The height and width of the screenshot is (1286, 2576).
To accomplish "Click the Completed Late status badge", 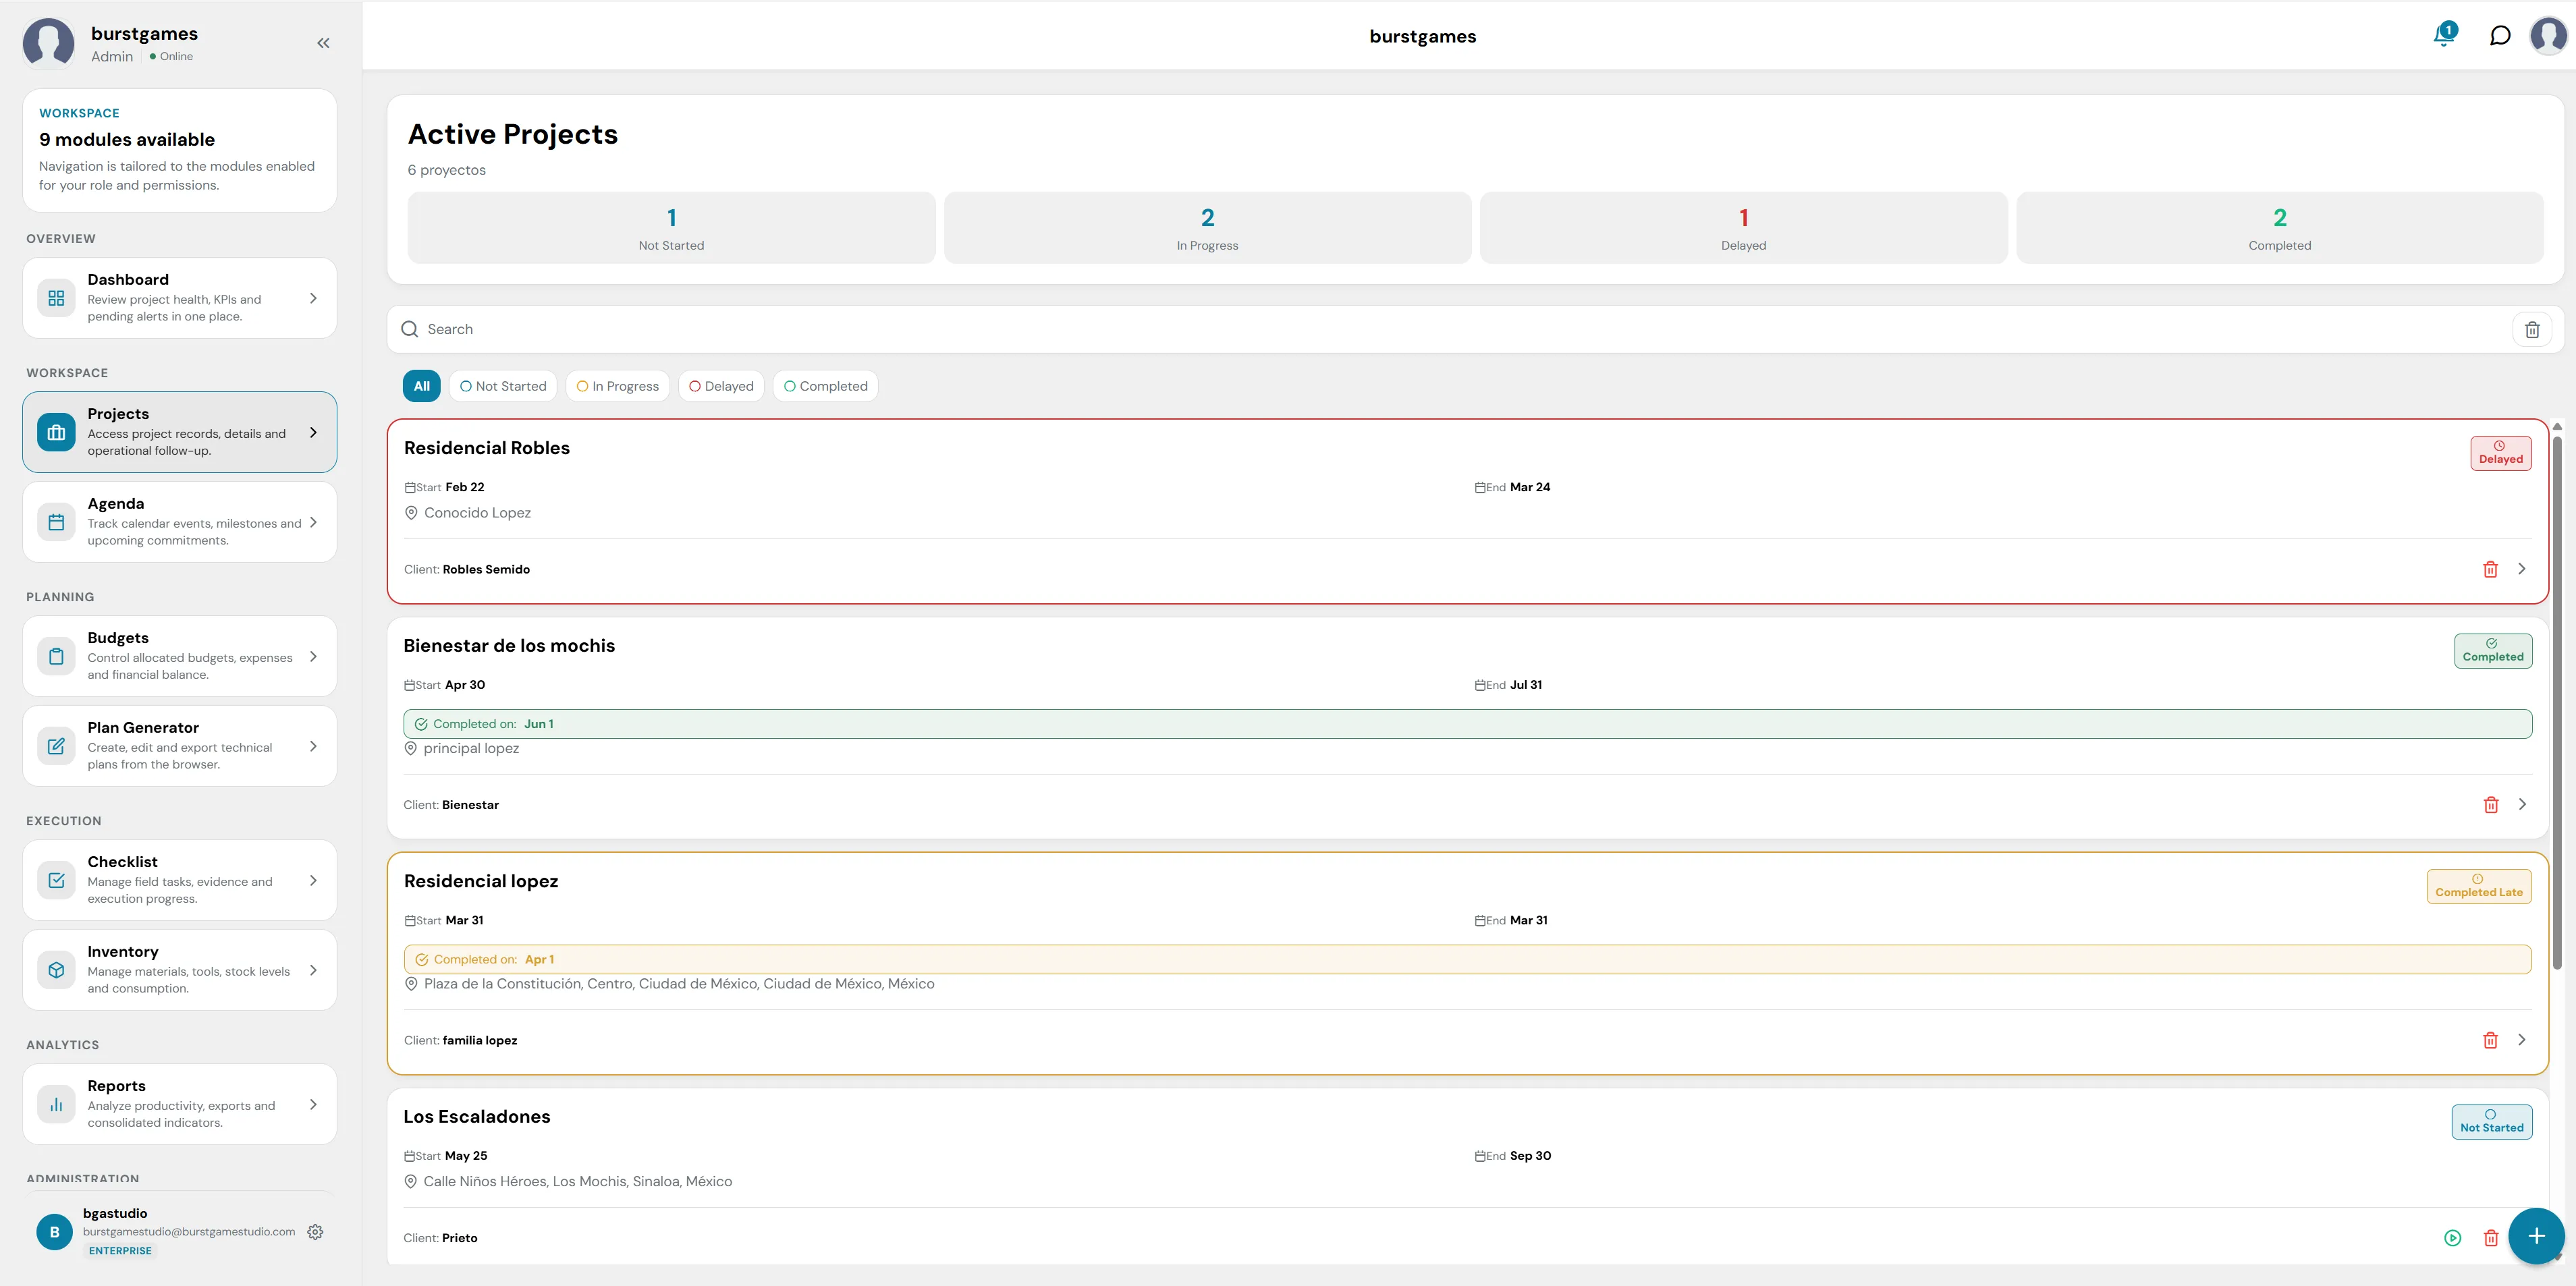I will 2478,886.
